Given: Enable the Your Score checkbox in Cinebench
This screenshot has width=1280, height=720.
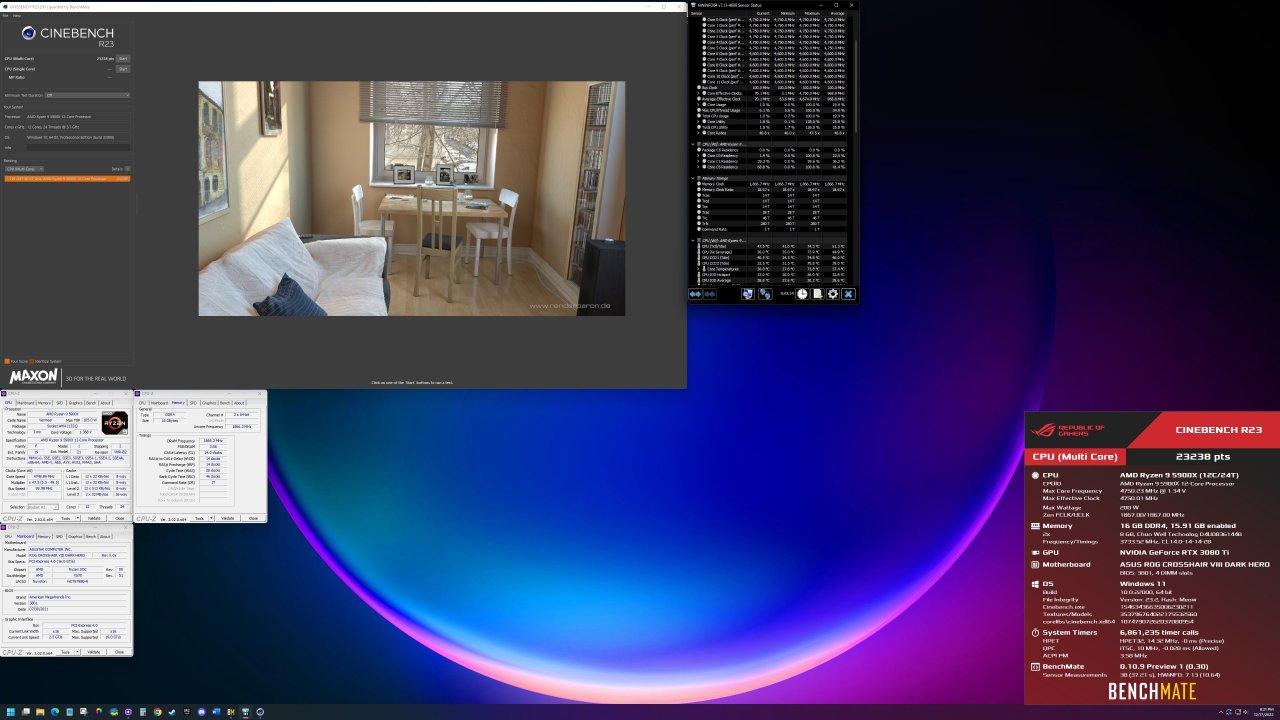Looking at the screenshot, I should [x=7, y=361].
